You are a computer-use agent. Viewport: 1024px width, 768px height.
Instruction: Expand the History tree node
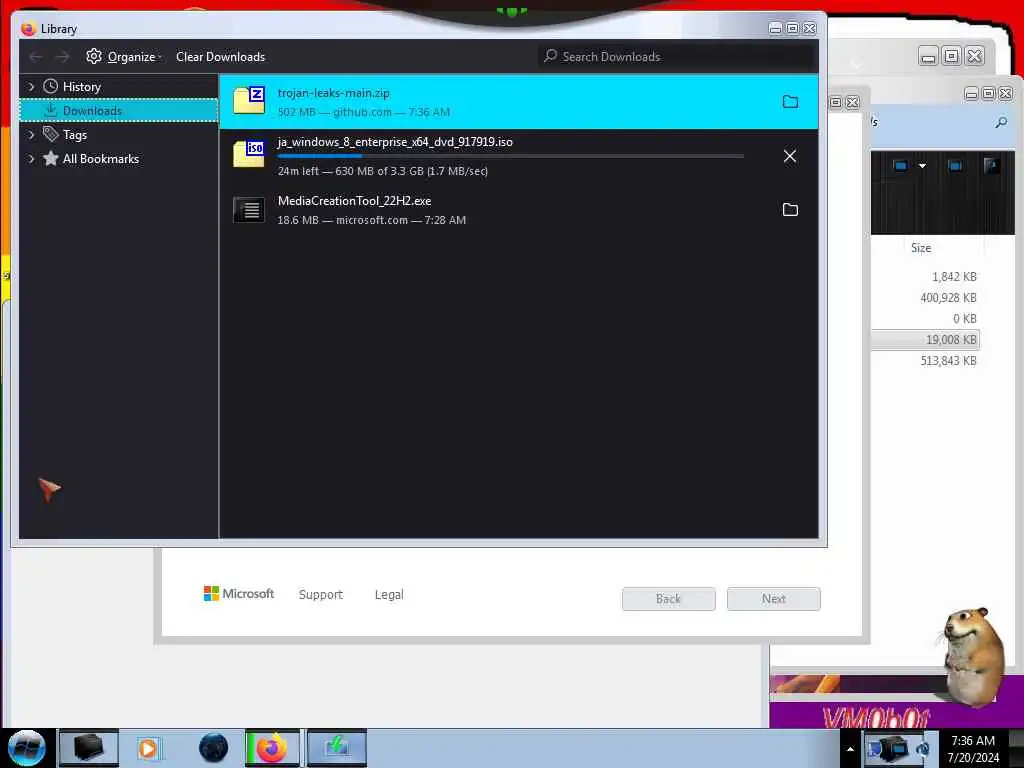[31, 87]
